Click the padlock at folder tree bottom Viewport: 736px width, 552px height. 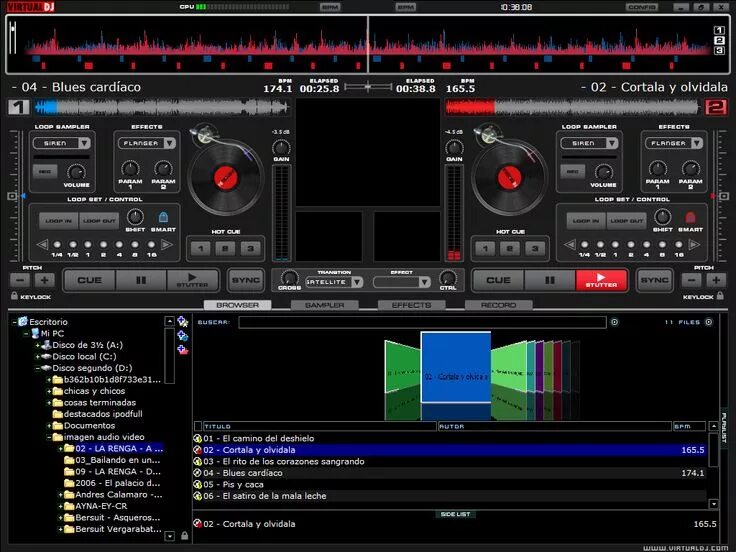coord(184,536)
